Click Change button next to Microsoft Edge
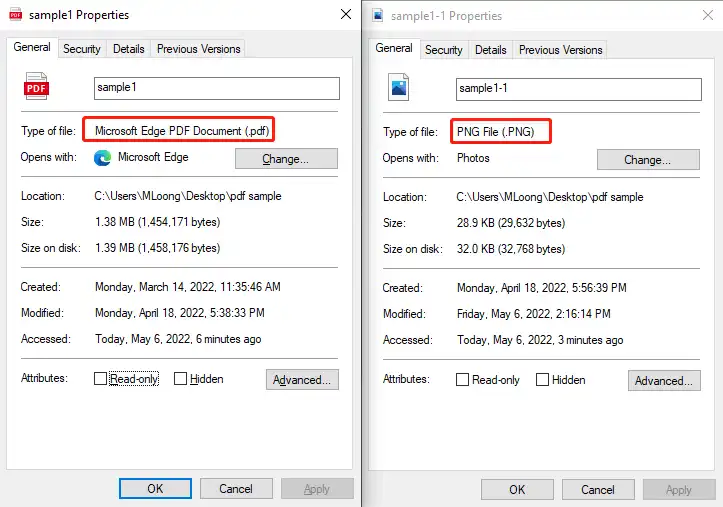This screenshot has width=723, height=507. (x=286, y=159)
